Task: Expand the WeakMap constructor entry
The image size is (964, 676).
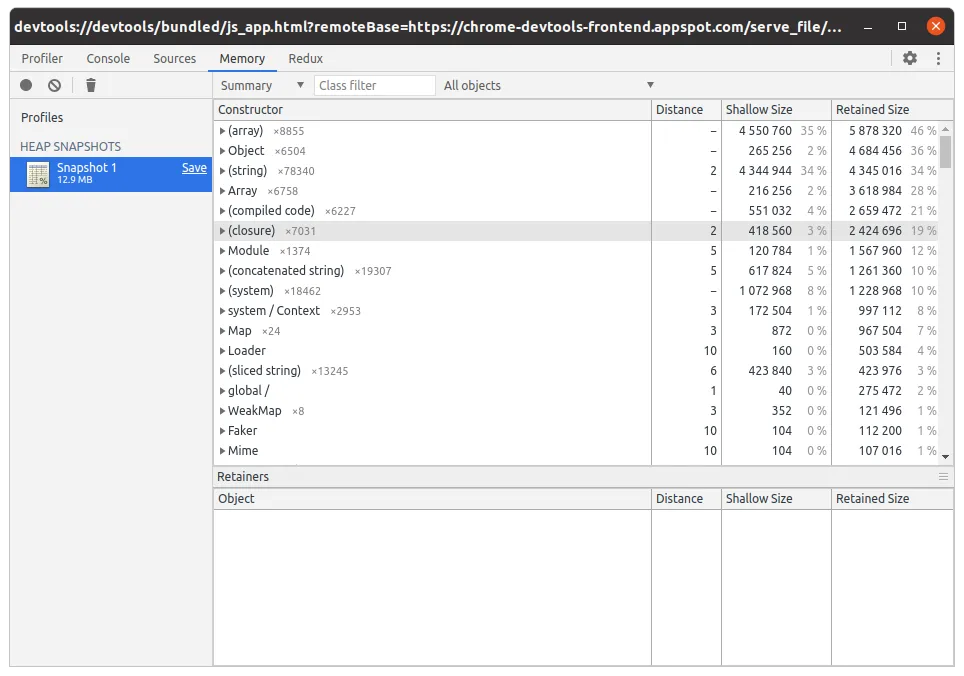Action: tap(222, 410)
